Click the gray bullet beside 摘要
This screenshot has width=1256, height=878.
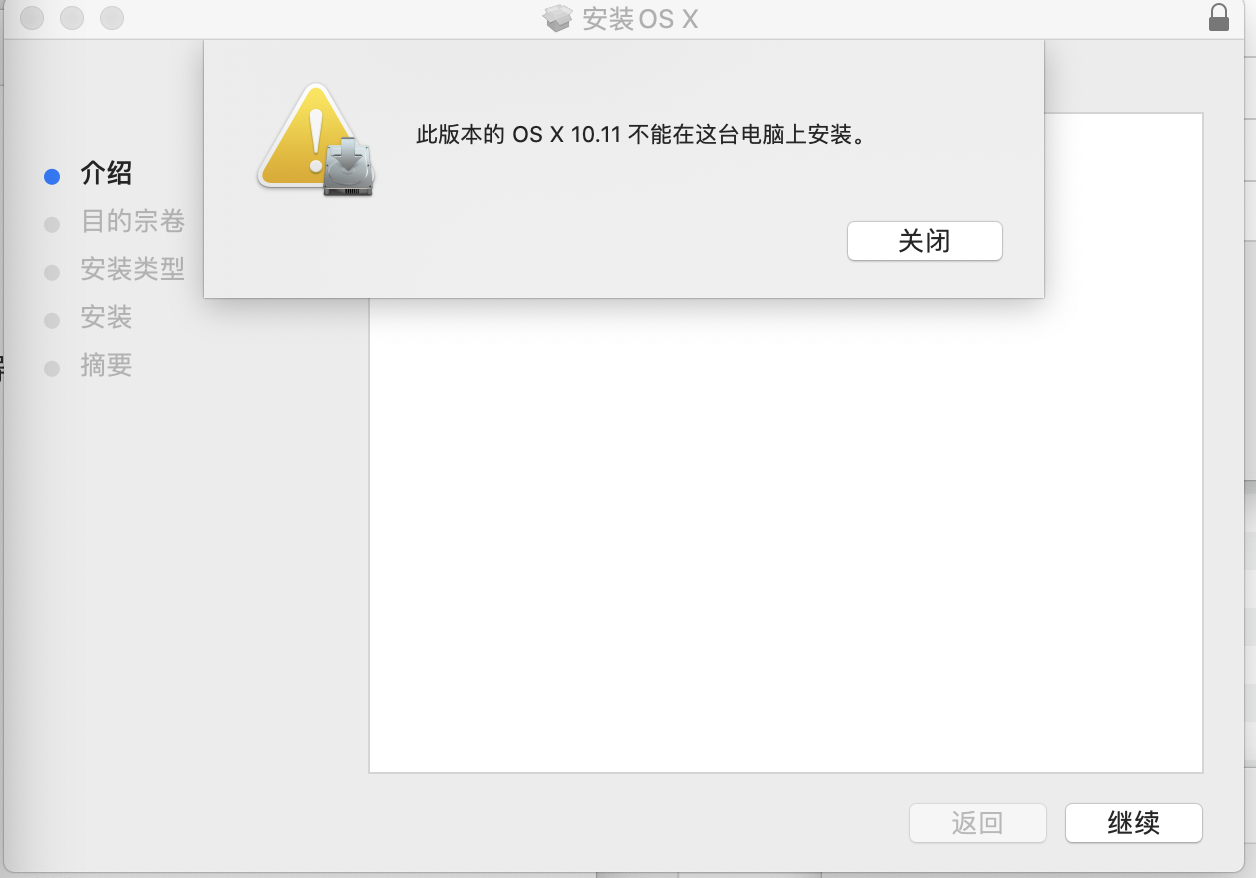[52, 369]
